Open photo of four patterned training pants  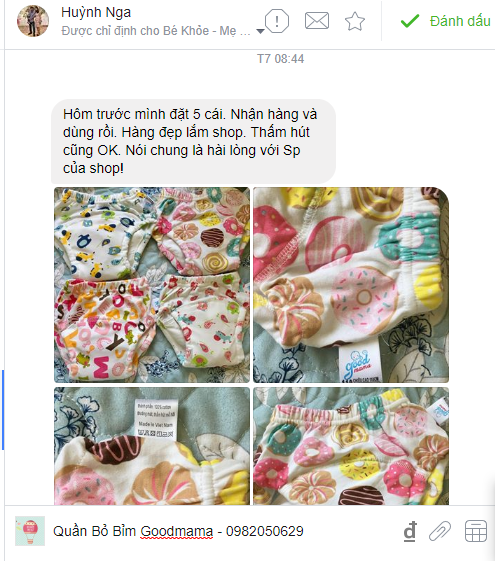152,285
